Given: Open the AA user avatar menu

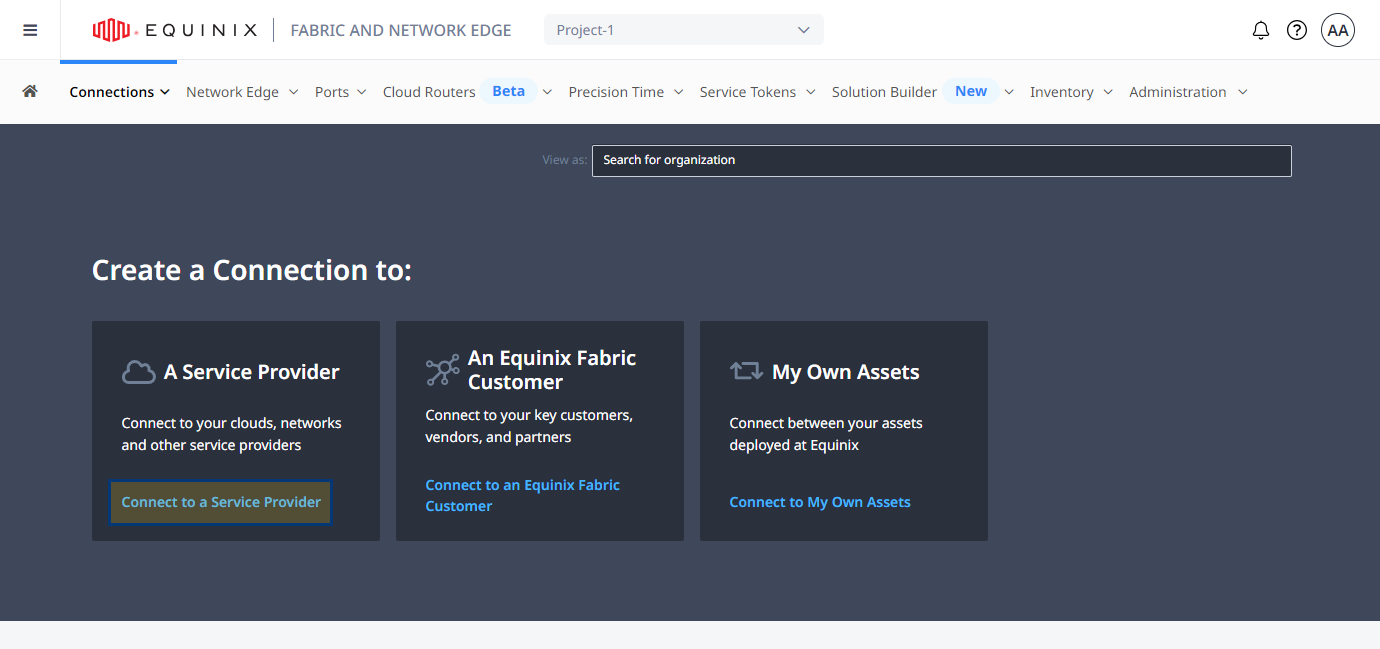Looking at the screenshot, I should tap(1338, 30).
